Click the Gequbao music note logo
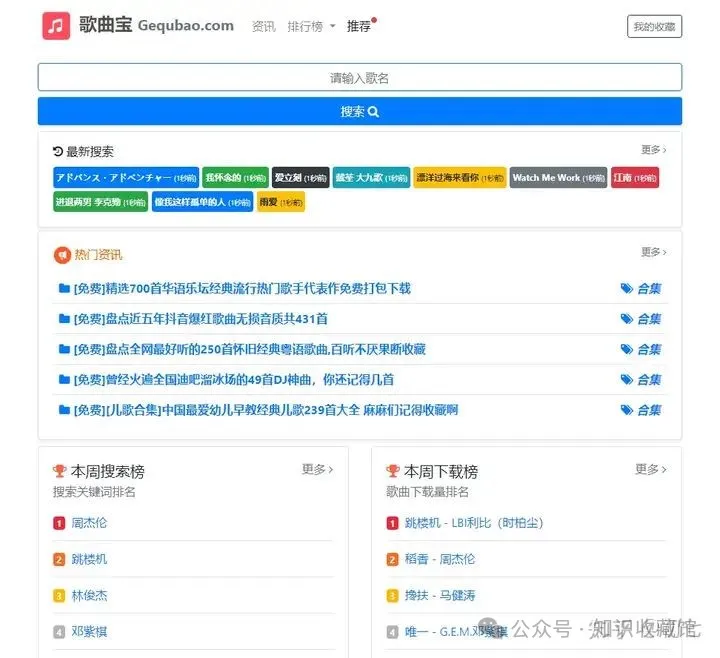The height and width of the screenshot is (658, 720). click(56, 26)
